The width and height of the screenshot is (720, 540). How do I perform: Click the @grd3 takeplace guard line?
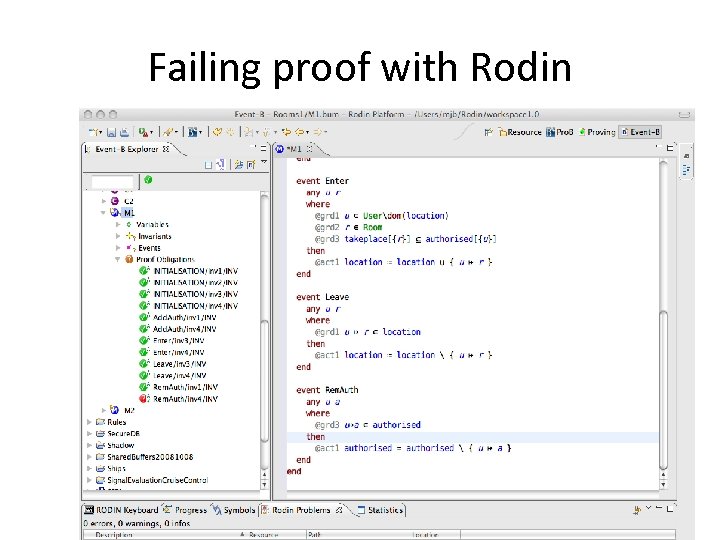[x=405, y=239]
